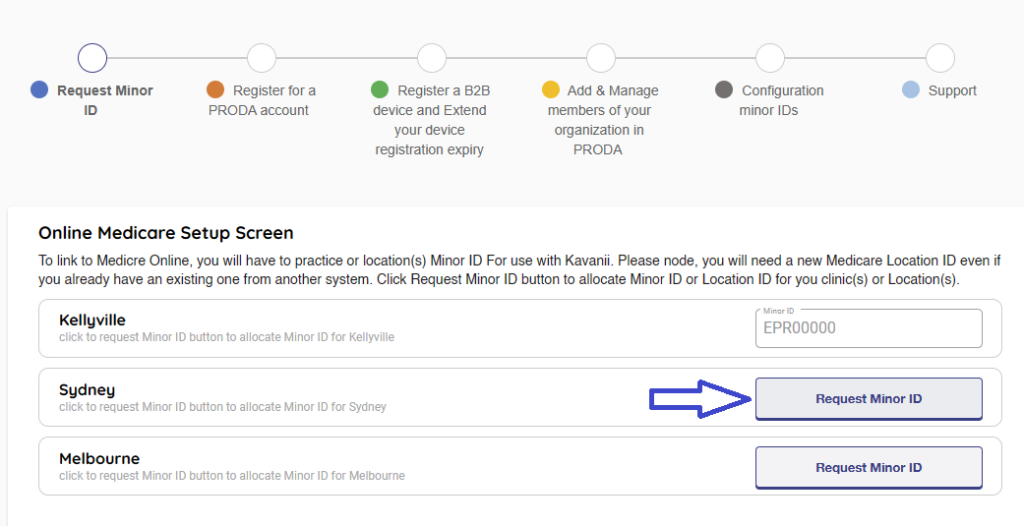The width and height of the screenshot is (1024, 526).
Task: Select the step circle above Register for a PRODA account
Action: point(261,58)
